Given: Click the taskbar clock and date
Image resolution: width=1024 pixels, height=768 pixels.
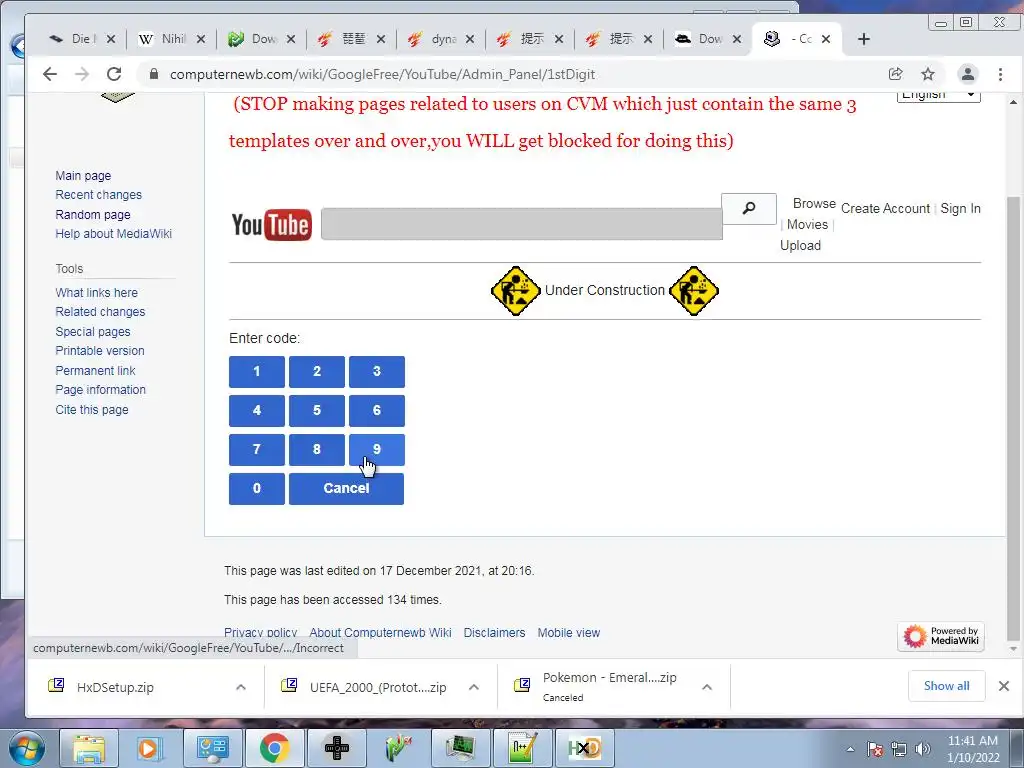Looking at the screenshot, I should click(x=973, y=749).
